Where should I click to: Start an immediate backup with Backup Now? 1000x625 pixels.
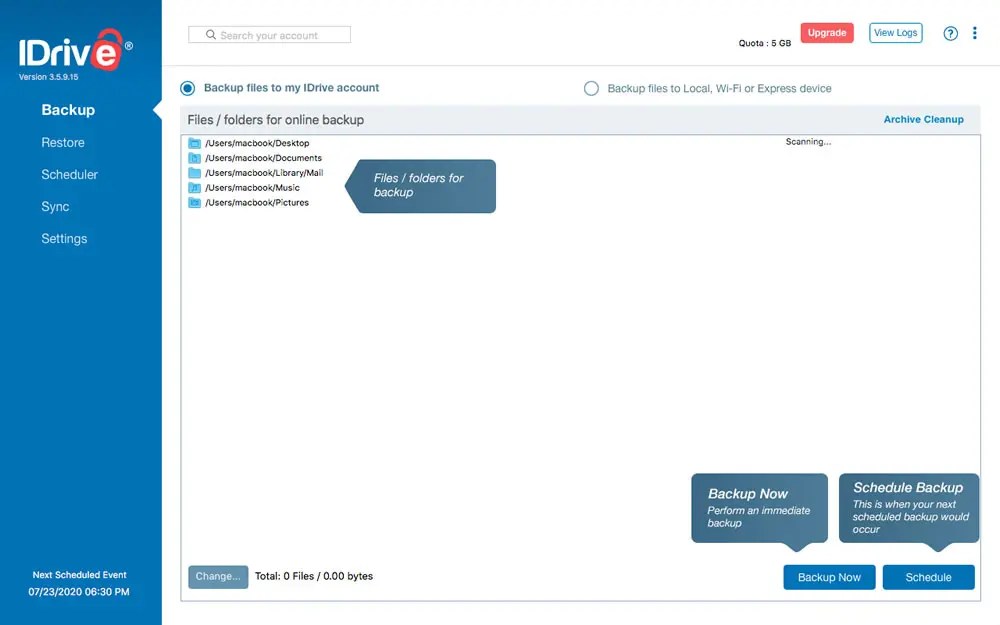829,577
